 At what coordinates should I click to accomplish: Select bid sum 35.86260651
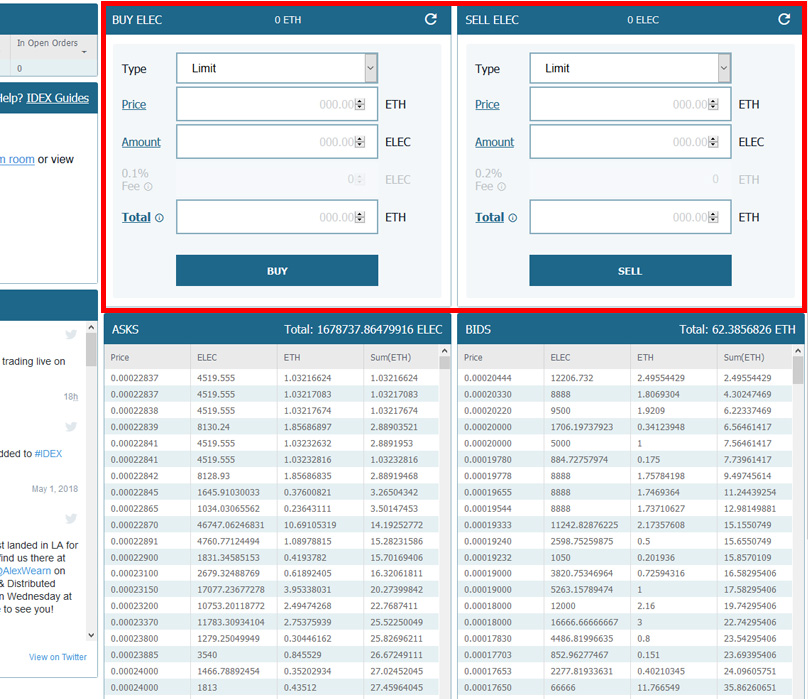[x=750, y=688]
